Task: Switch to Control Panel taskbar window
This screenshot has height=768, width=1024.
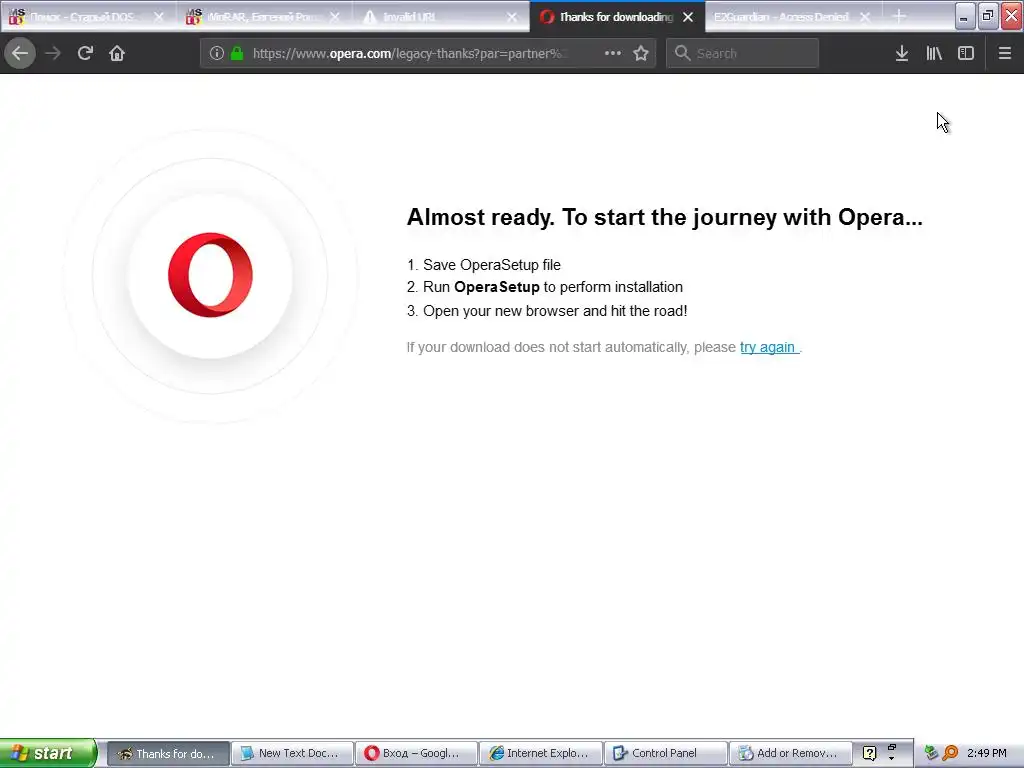Action: [x=665, y=753]
